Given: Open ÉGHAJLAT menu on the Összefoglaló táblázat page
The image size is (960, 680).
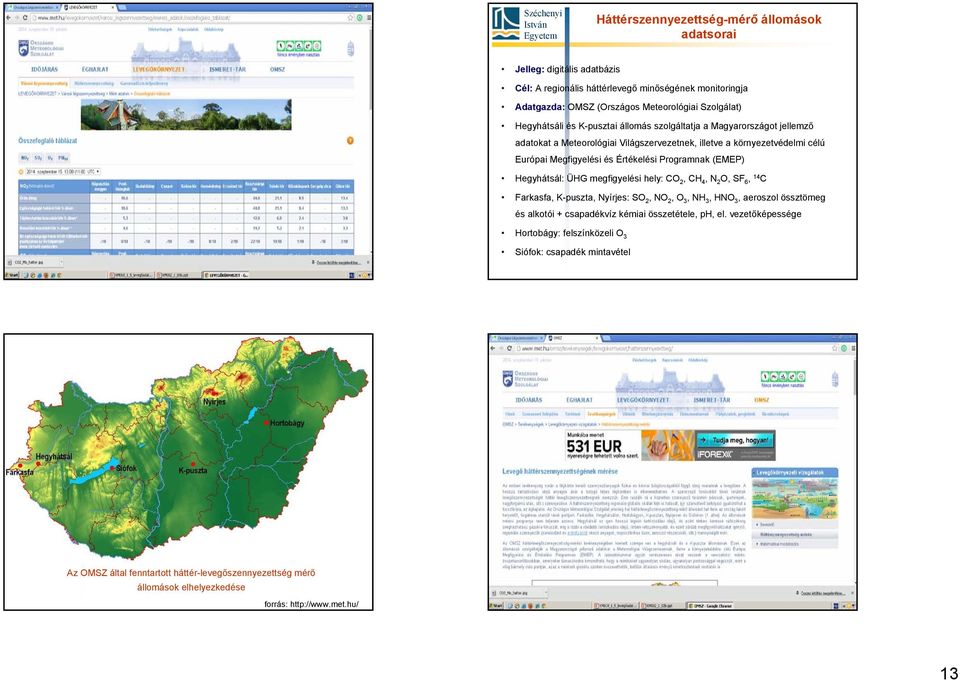Looking at the screenshot, I should [x=96, y=69].
